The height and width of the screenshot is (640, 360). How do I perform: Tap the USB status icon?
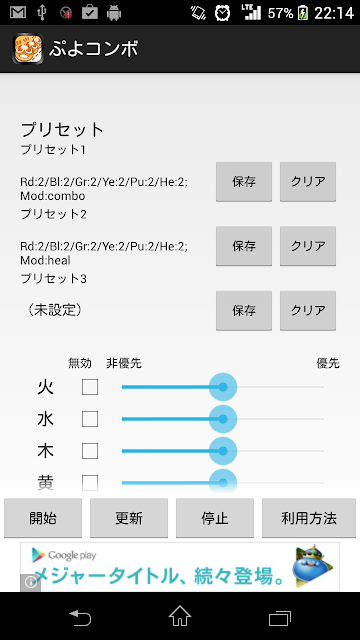click(41, 12)
